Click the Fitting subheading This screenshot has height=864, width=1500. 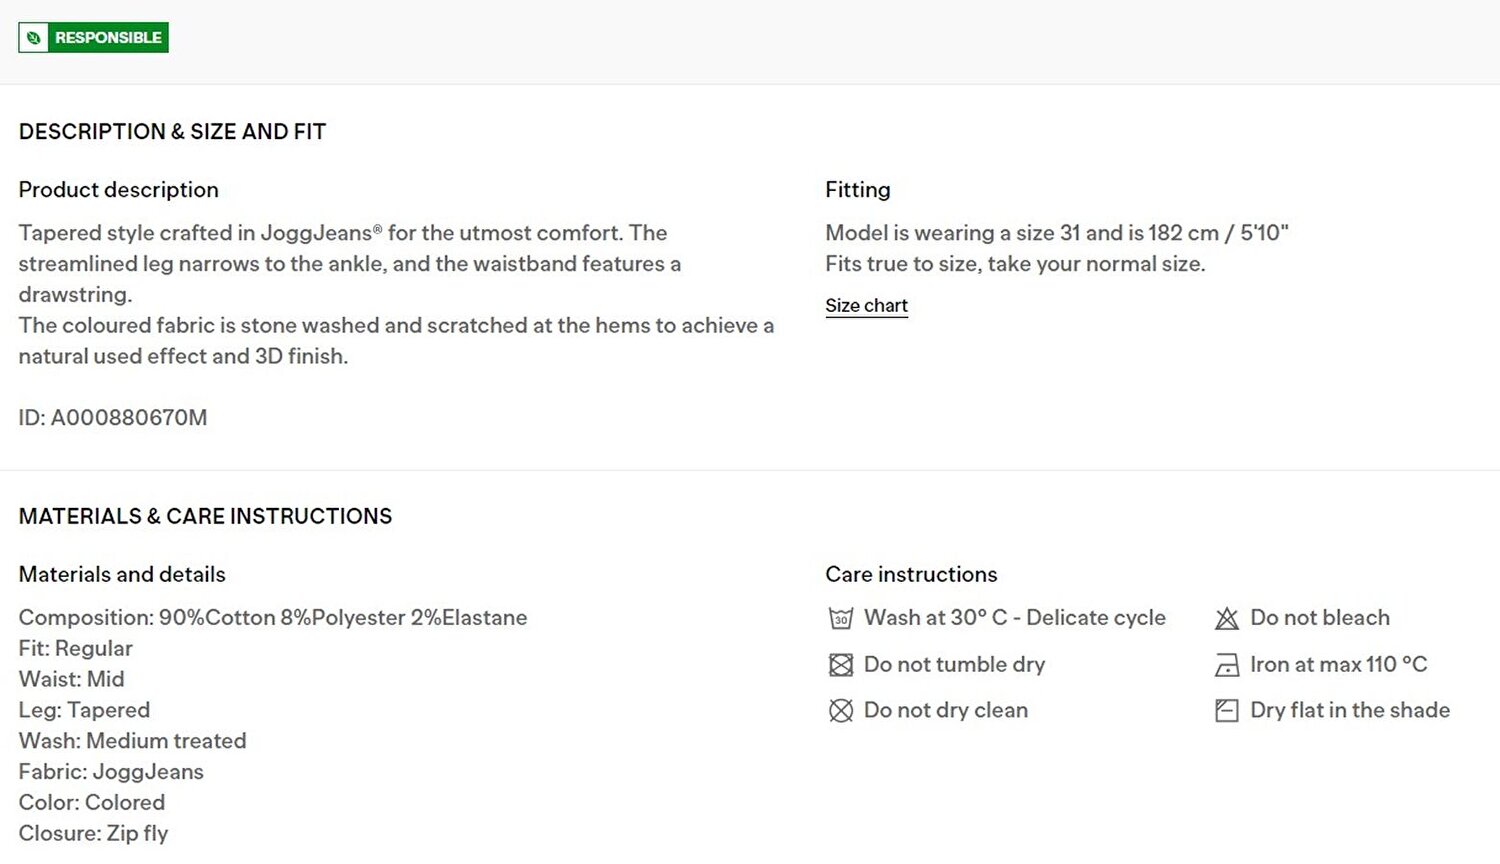(857, 190)
